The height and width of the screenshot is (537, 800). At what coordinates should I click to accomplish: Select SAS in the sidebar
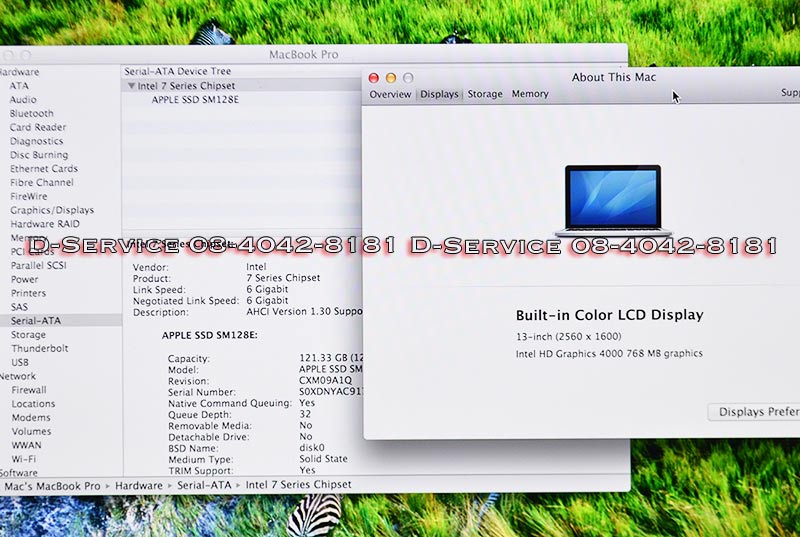click(19, 306)
